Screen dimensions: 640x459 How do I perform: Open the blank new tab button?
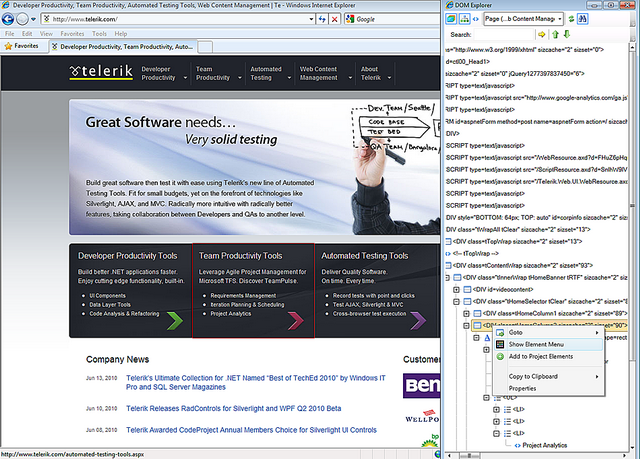coord(205,47)
